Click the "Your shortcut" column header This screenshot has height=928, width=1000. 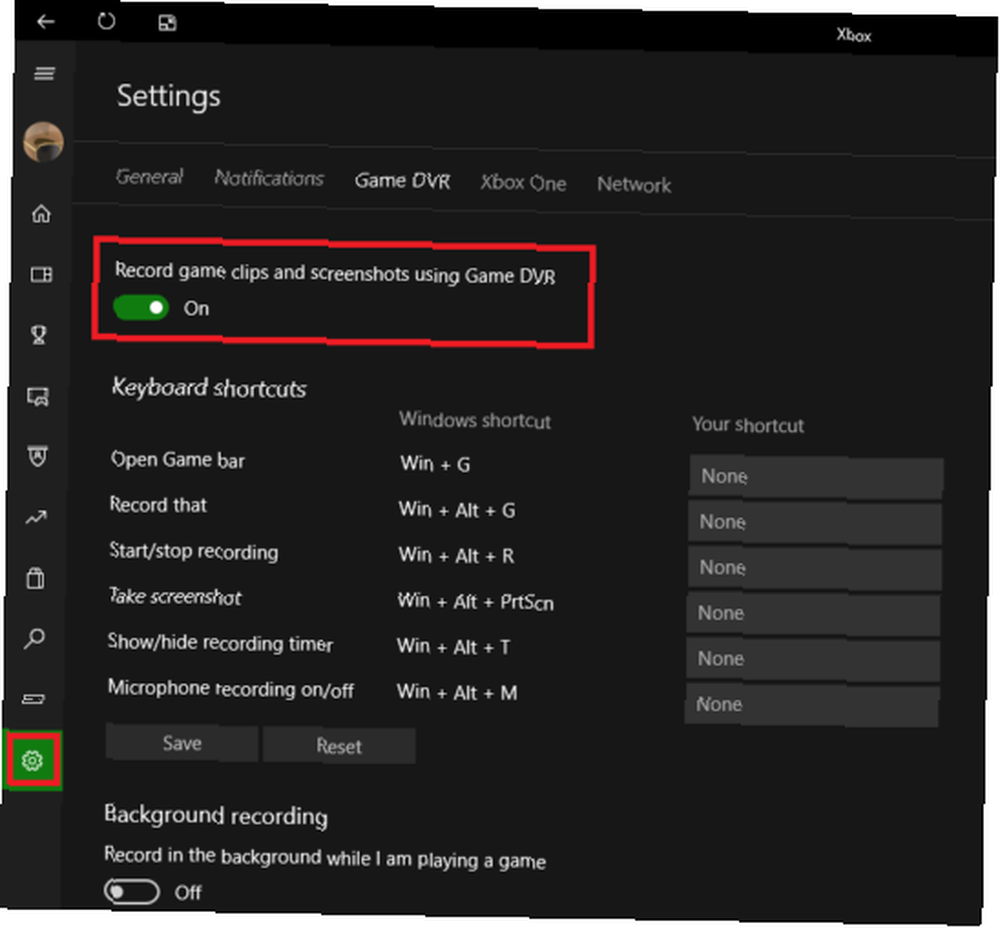[748, 425]
